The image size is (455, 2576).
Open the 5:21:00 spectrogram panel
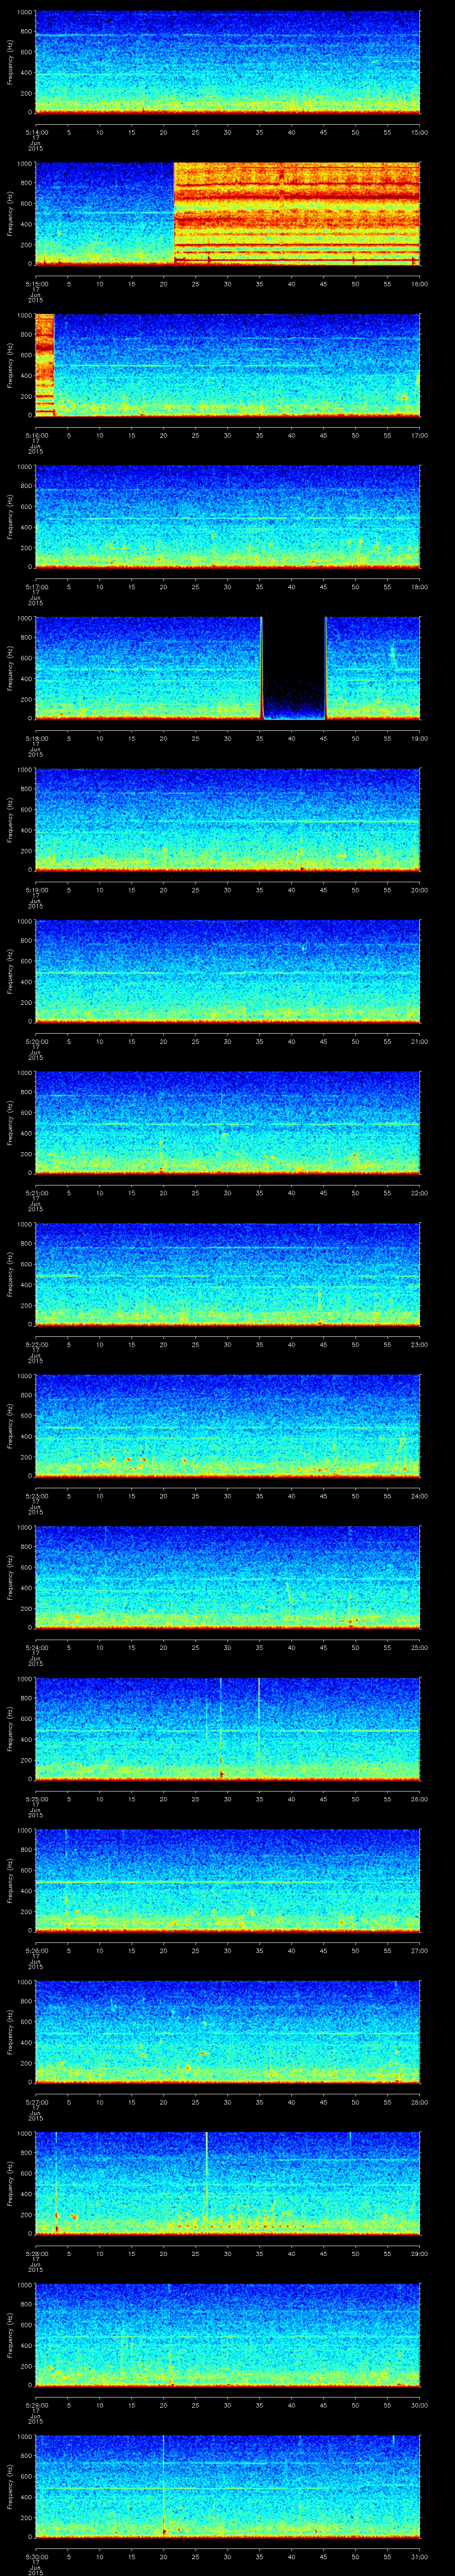click(x=227, y=1122)
